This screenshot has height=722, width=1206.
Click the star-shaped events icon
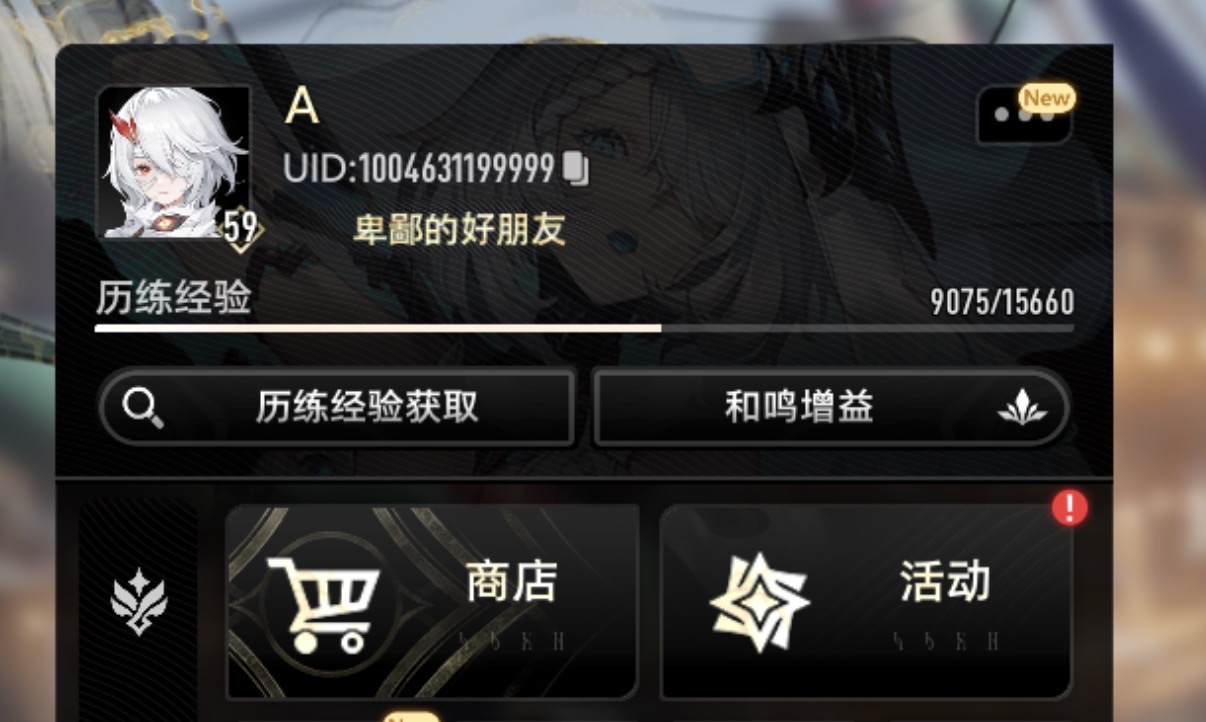point(759,603)
